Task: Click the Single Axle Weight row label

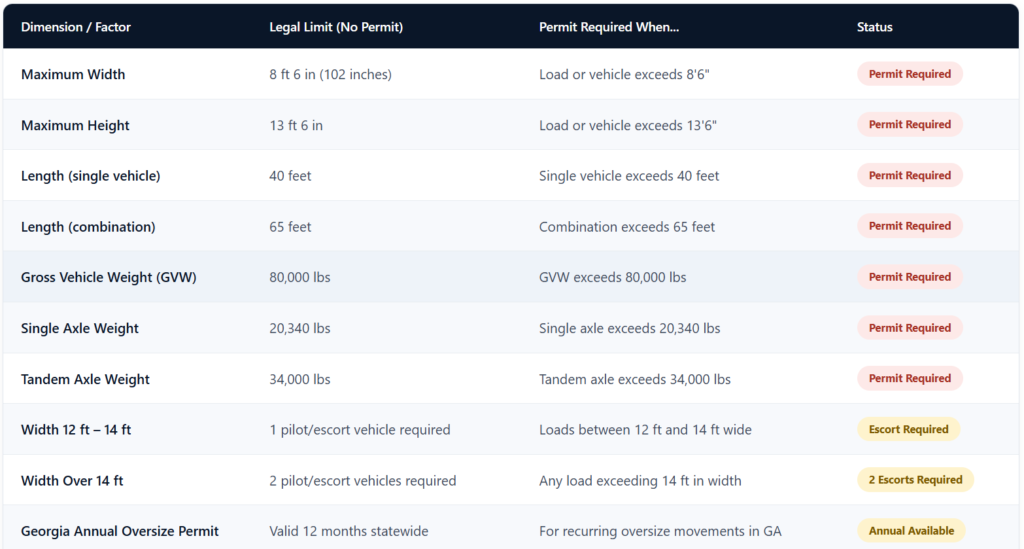Action: pyautogui.click(x=80, y=328)
